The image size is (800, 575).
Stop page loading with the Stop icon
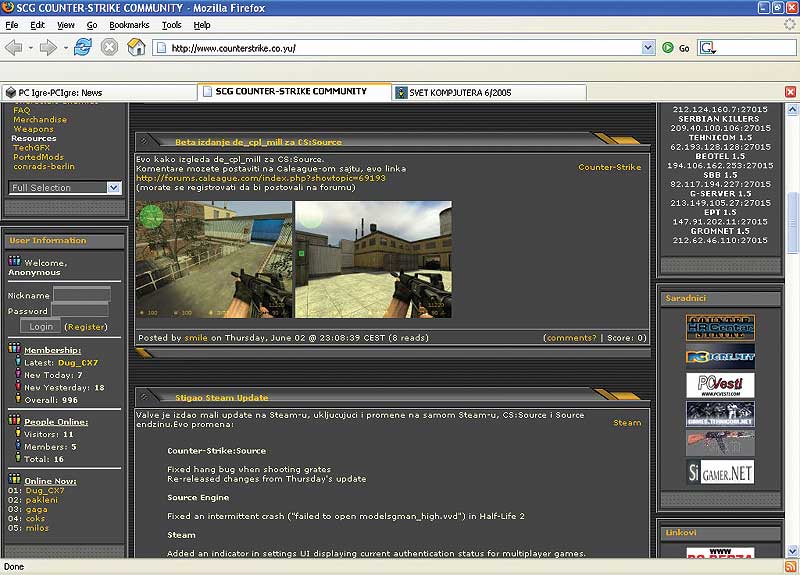pos(109,47)
